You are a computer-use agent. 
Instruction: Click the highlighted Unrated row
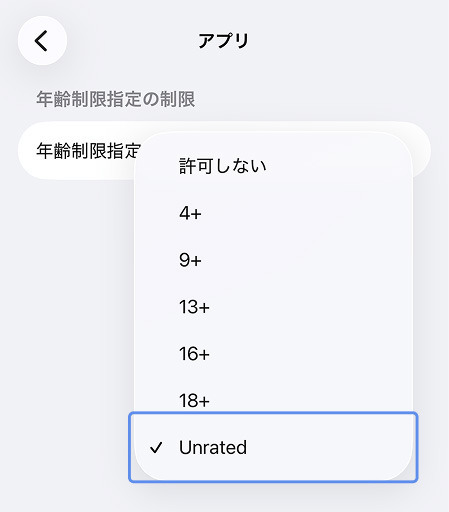[x=273, y=447]
